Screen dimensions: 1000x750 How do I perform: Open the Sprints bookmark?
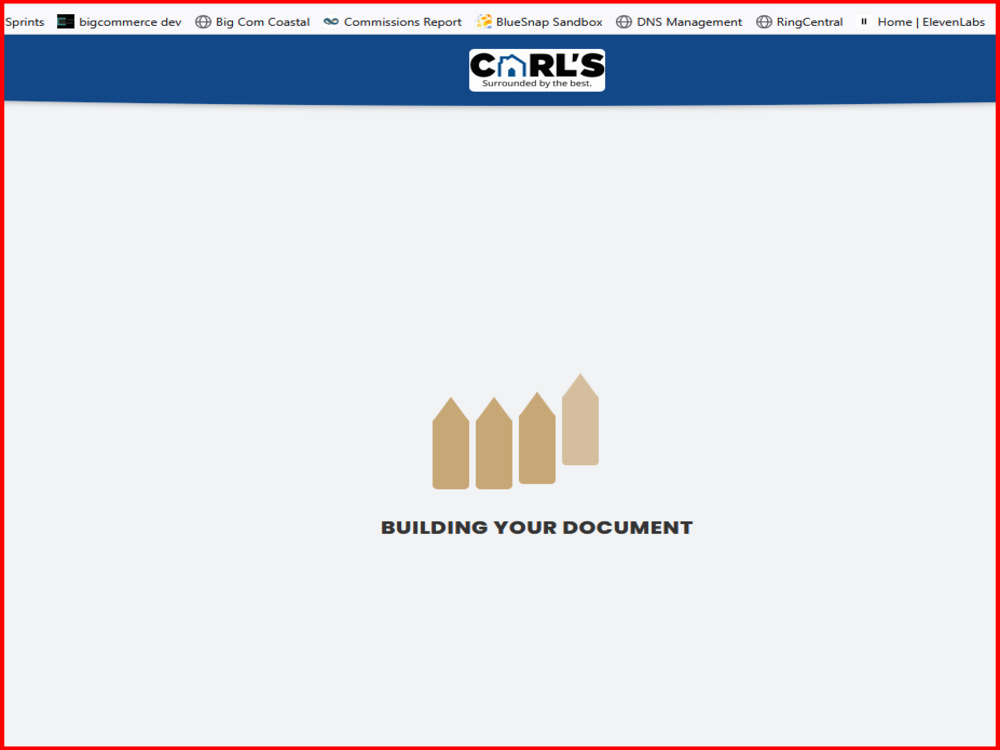point(24,22)
